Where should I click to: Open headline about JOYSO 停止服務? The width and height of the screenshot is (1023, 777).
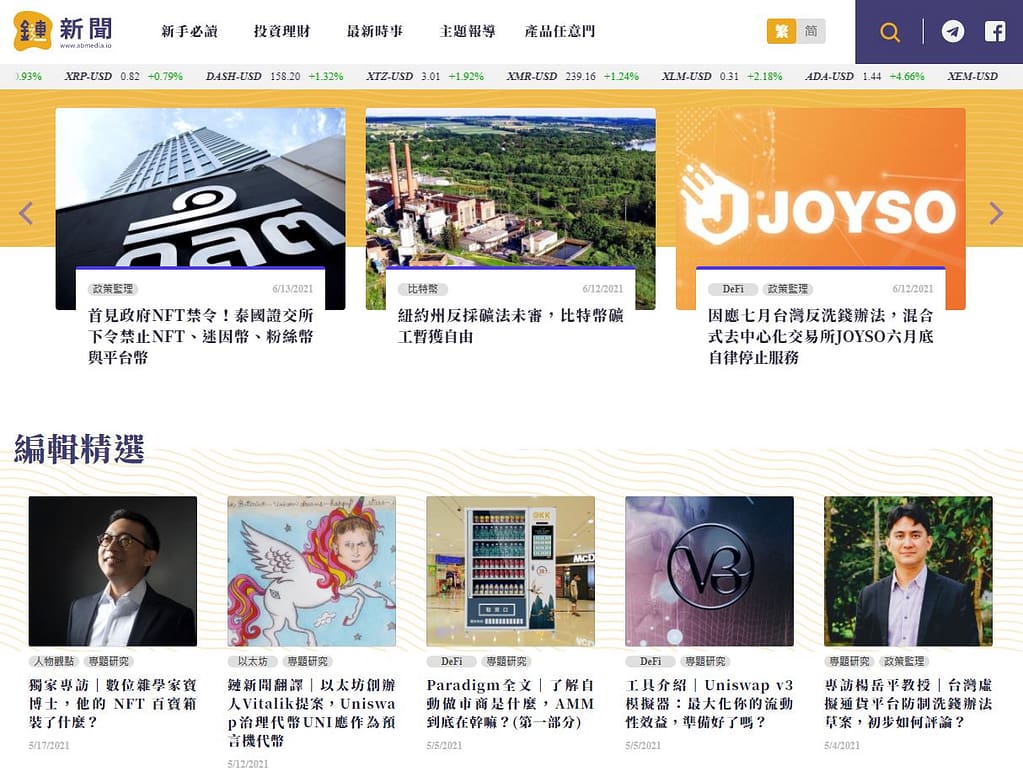tap(821, 337)
